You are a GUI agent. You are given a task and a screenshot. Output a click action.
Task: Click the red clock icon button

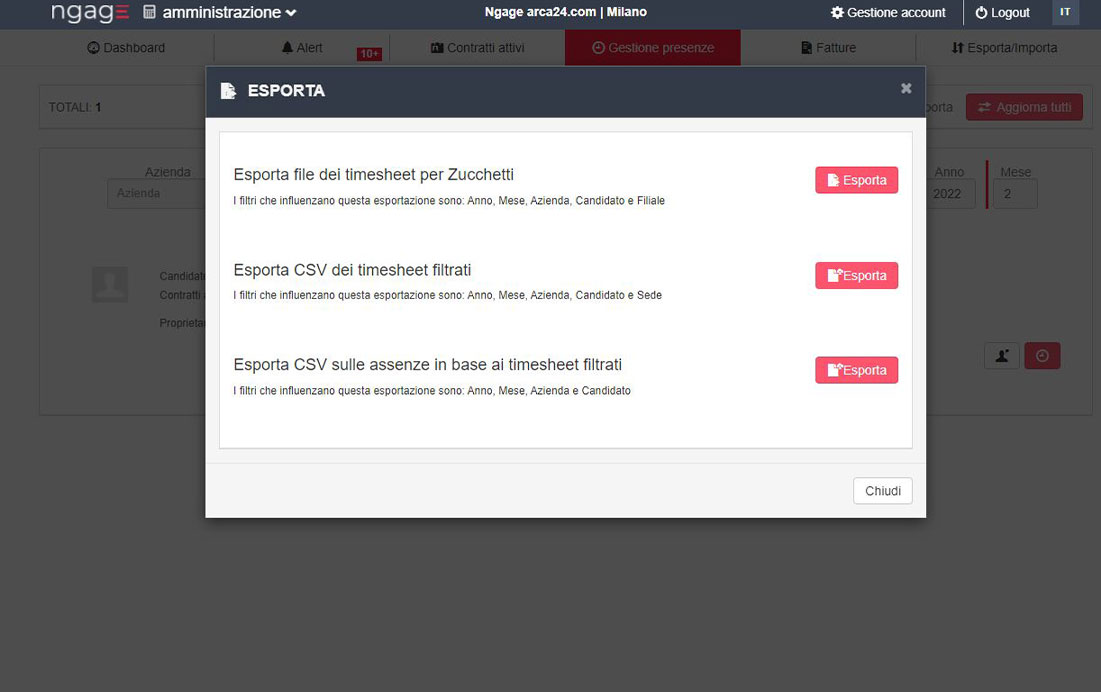(1042, 355)
